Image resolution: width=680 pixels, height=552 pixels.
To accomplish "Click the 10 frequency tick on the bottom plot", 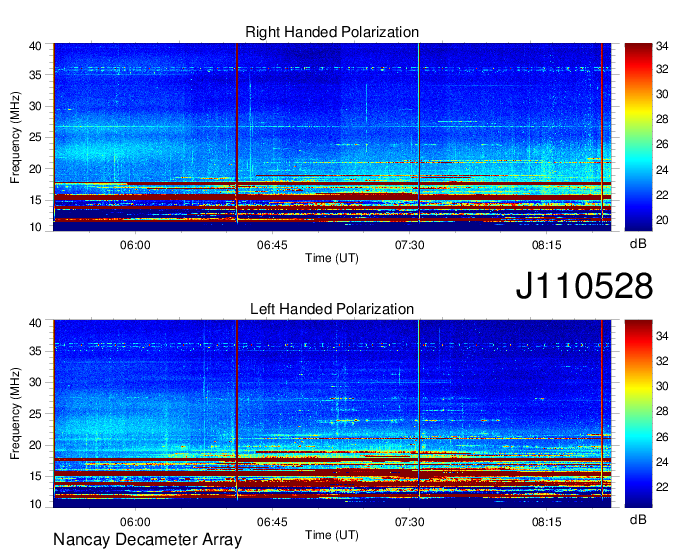I will click(35, 504).
